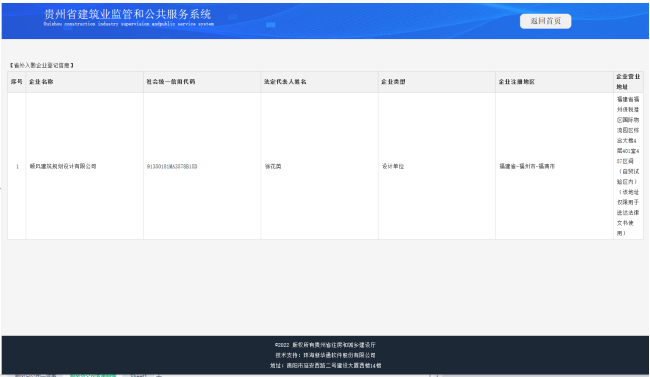Select the 社会统一信用代码 column header
650x377 pixels.
click(202, 82)
